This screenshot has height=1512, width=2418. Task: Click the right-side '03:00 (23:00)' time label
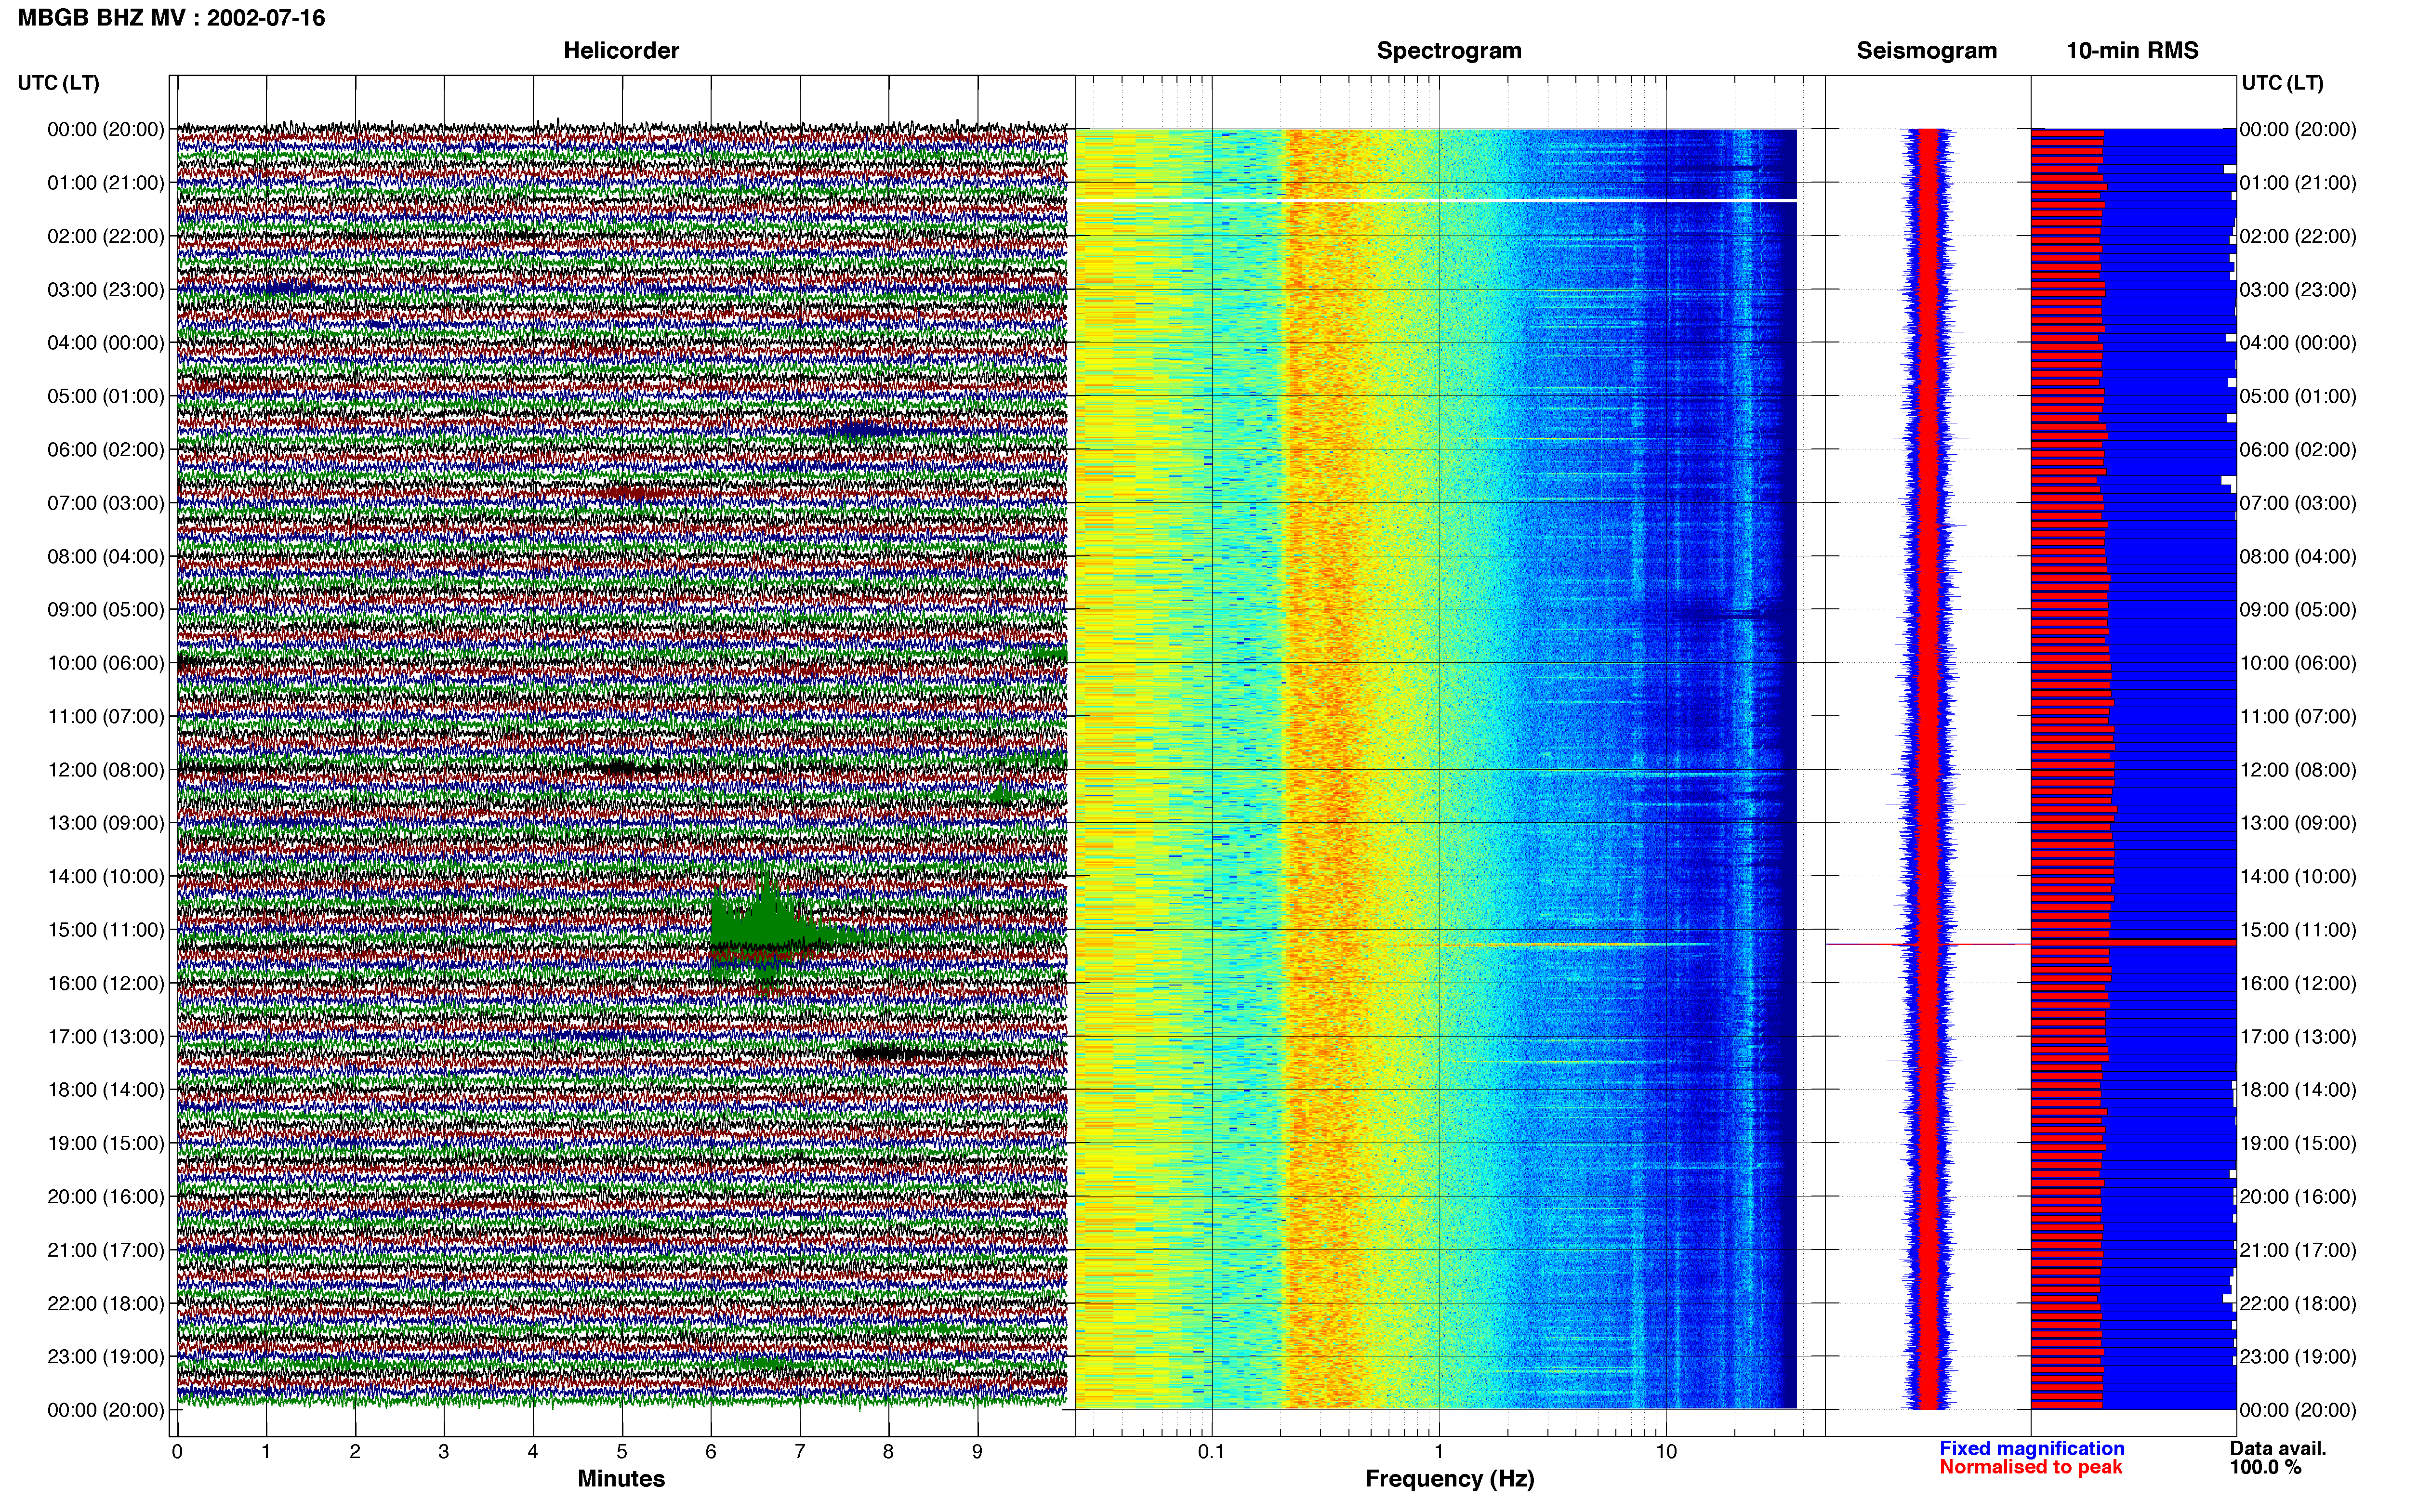pos(2298,290)
